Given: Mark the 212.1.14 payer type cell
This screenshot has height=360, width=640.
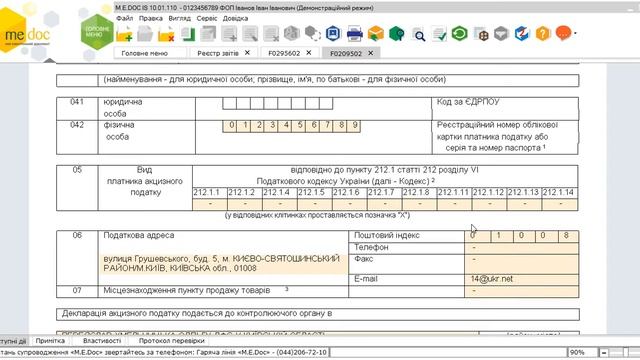Looking at the screenshot, I should pyautogui.click(x=560, y=204).
